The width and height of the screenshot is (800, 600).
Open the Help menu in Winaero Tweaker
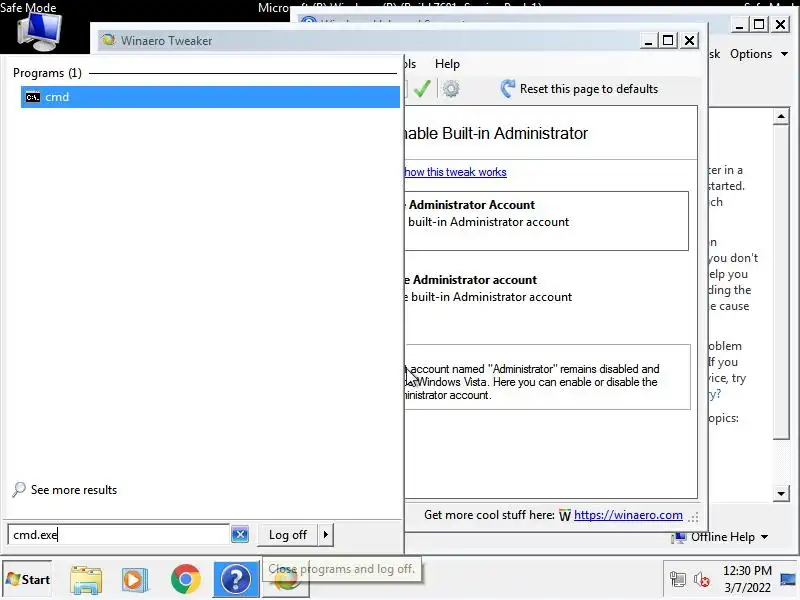click(447, 64)
